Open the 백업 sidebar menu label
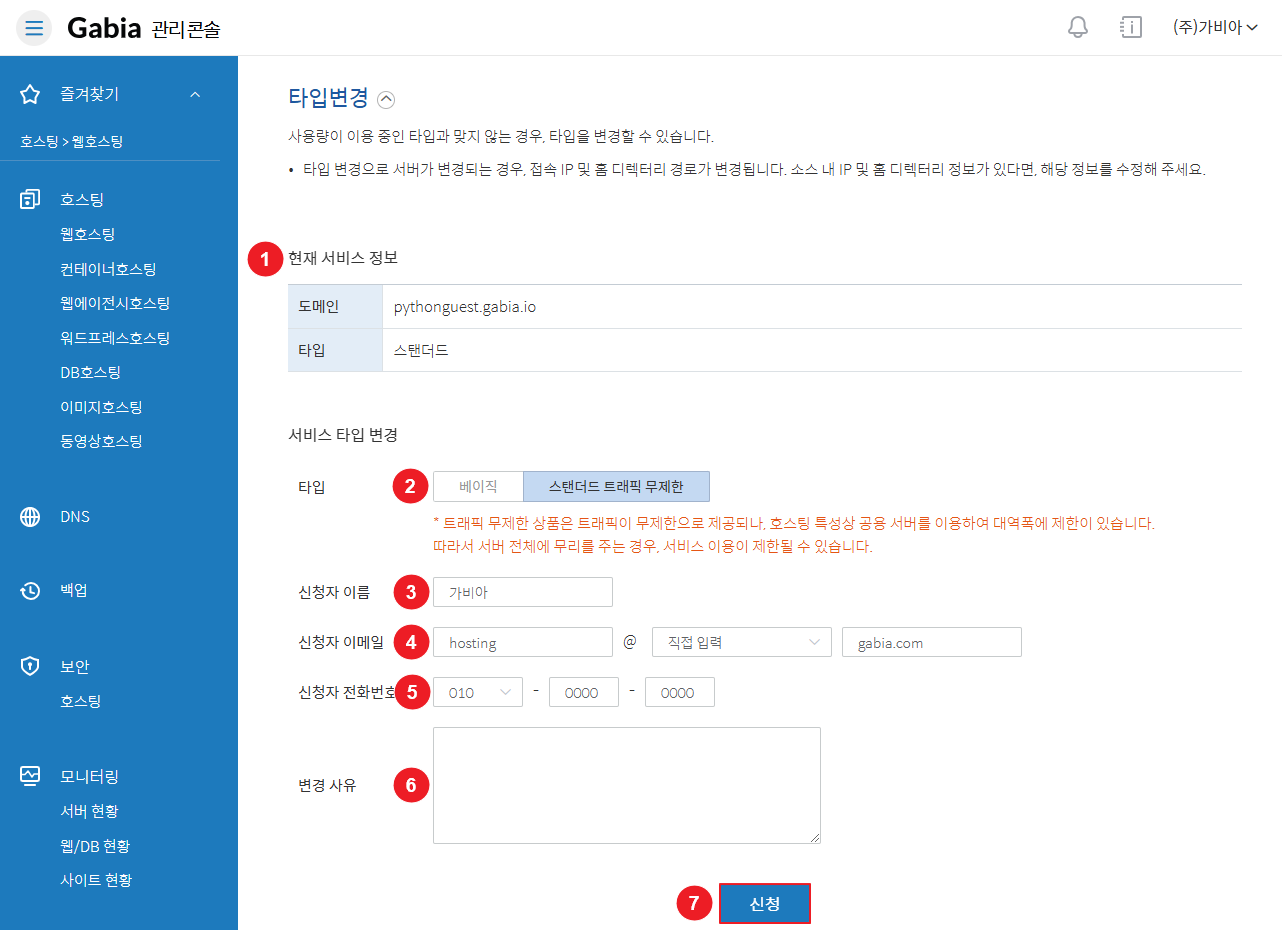Screen dimensions: 1282x930 tap(74, 590)
